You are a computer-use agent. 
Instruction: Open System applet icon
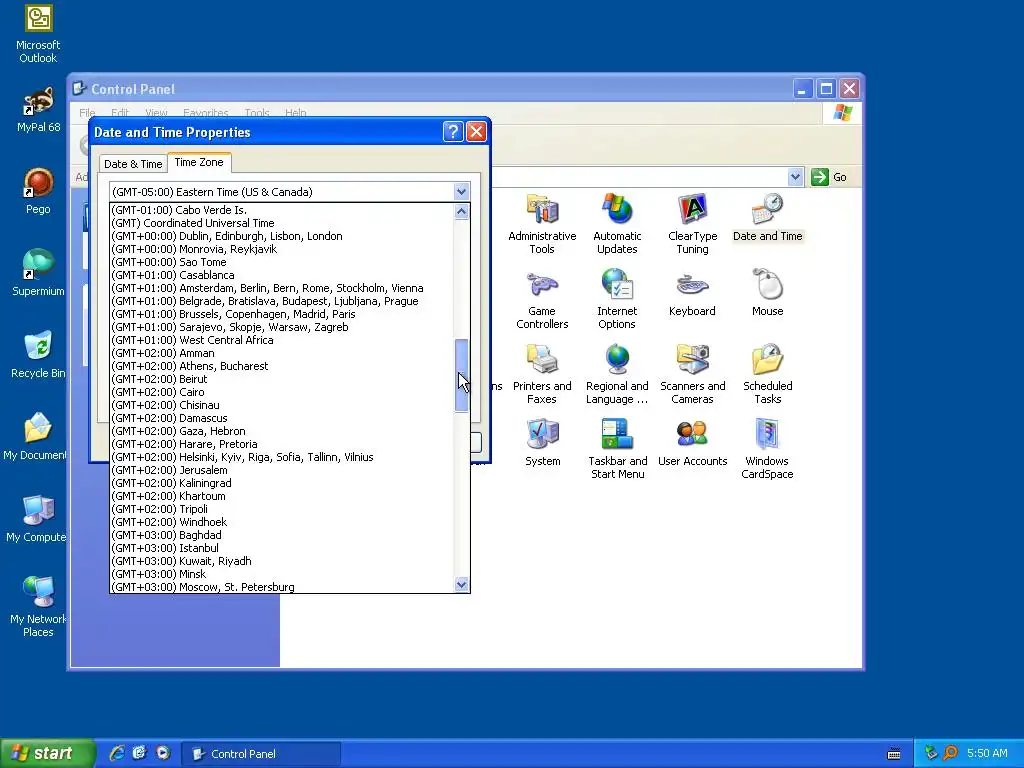[542, 442]
